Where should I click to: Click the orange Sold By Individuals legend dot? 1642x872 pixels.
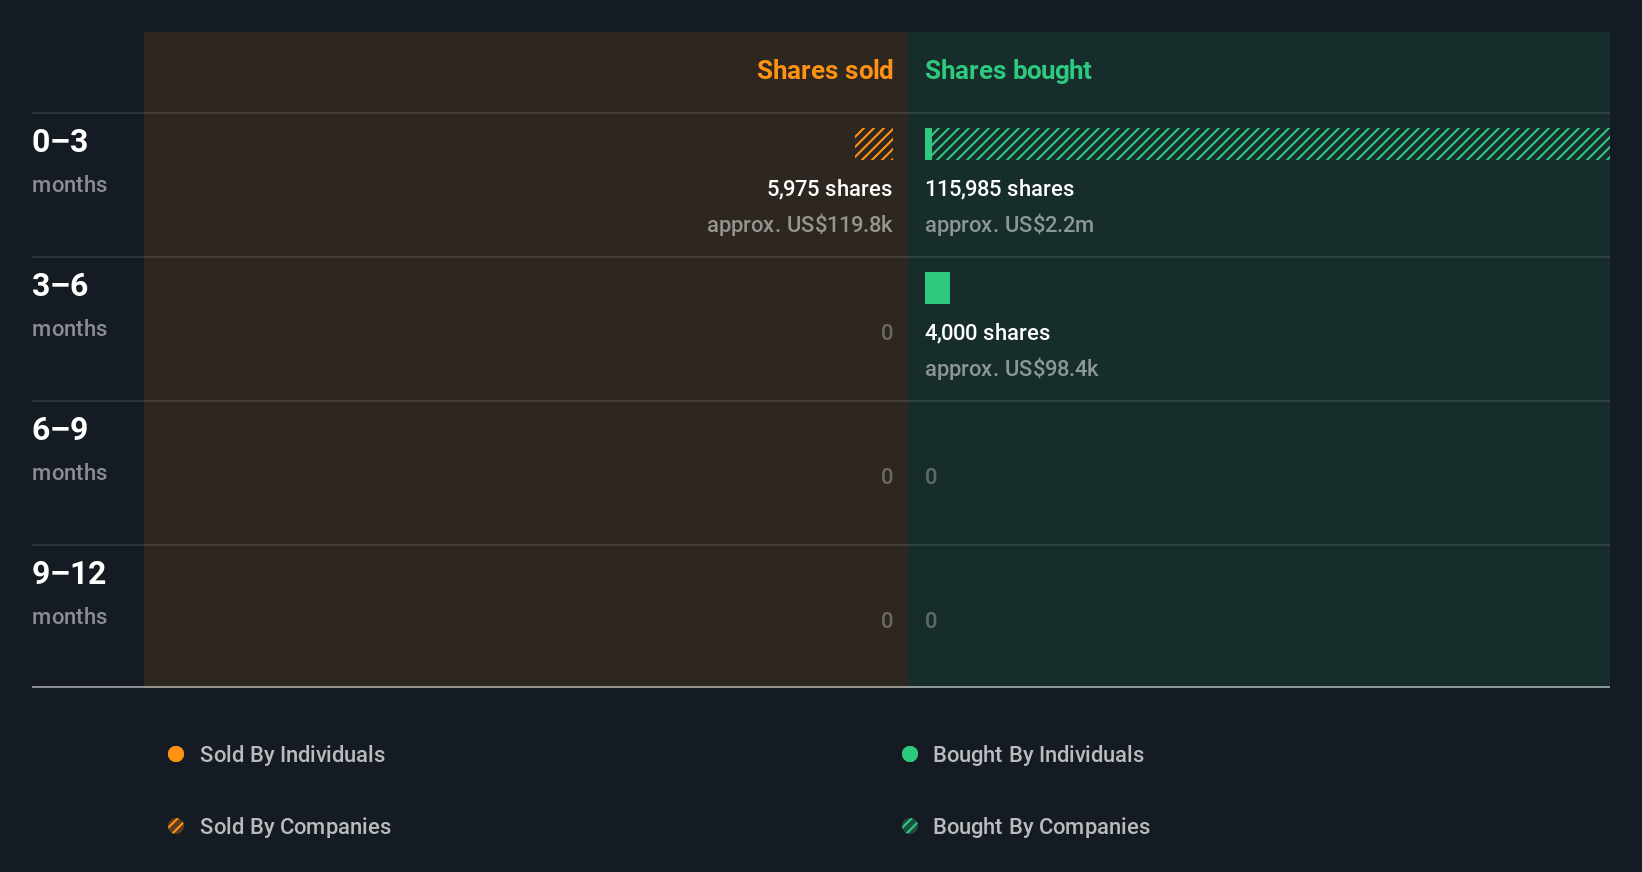point(176,754)
